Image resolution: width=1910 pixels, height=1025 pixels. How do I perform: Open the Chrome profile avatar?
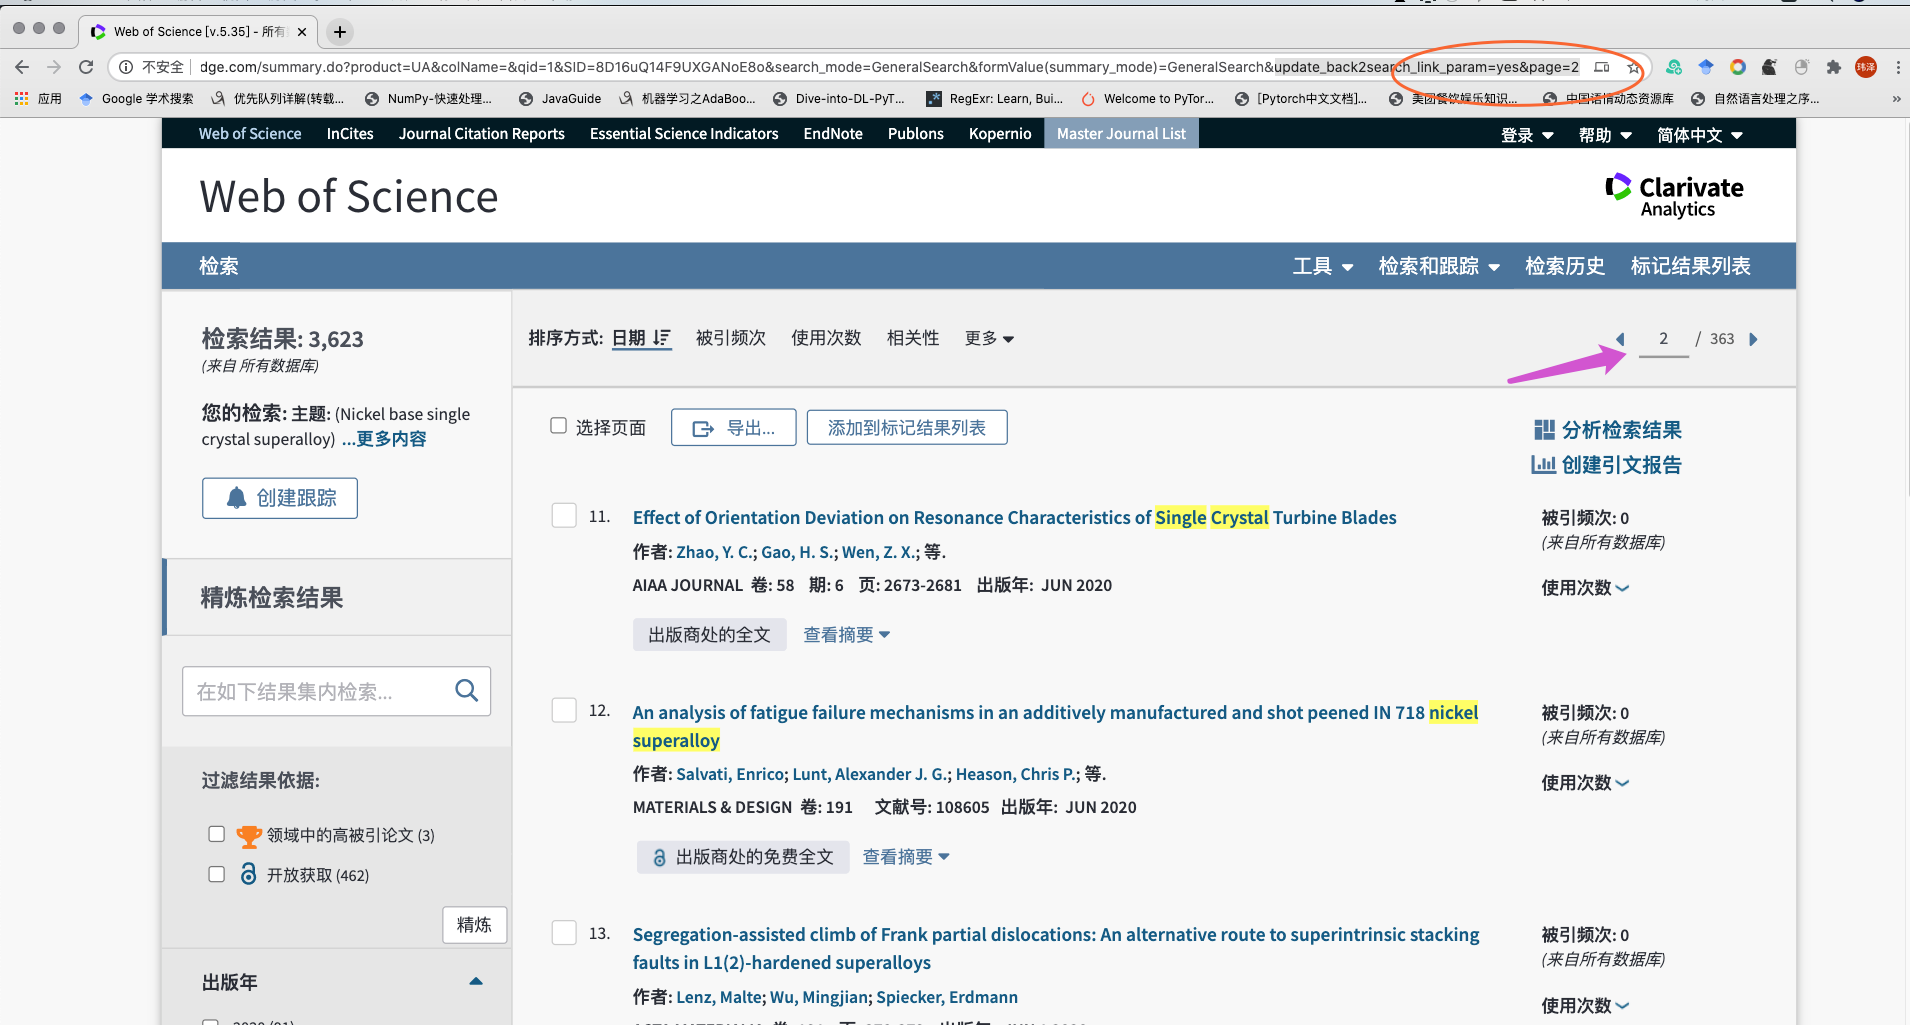click(x=1866, y=67)
